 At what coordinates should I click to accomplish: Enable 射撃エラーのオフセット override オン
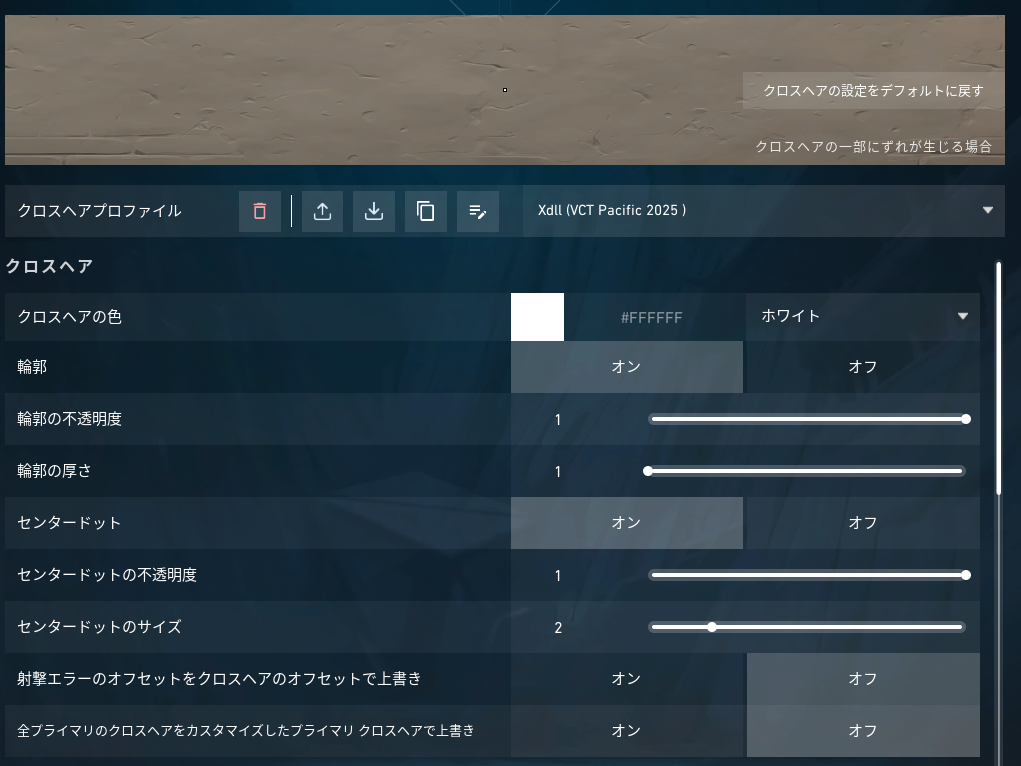click(626, 679)
